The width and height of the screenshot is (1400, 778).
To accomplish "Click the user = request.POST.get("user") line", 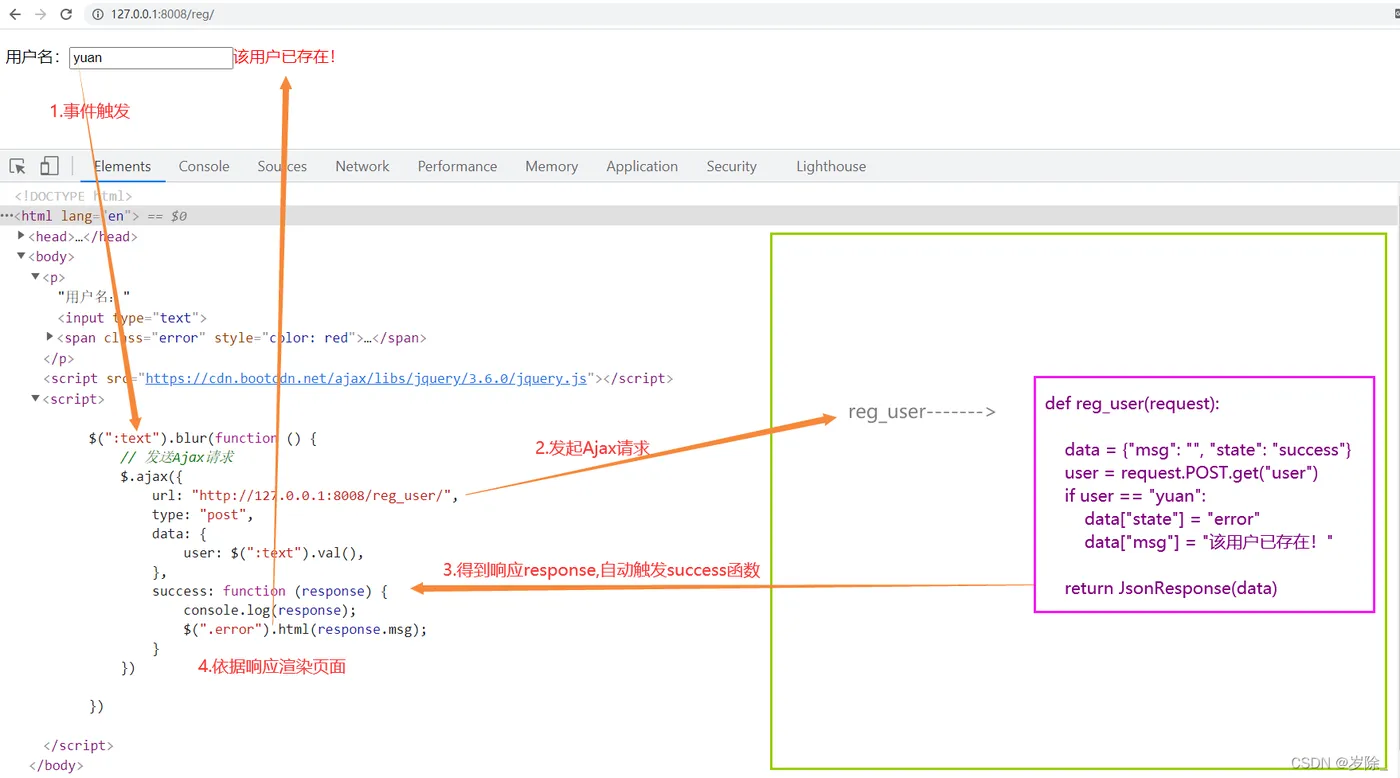I will coord(1191,473).
